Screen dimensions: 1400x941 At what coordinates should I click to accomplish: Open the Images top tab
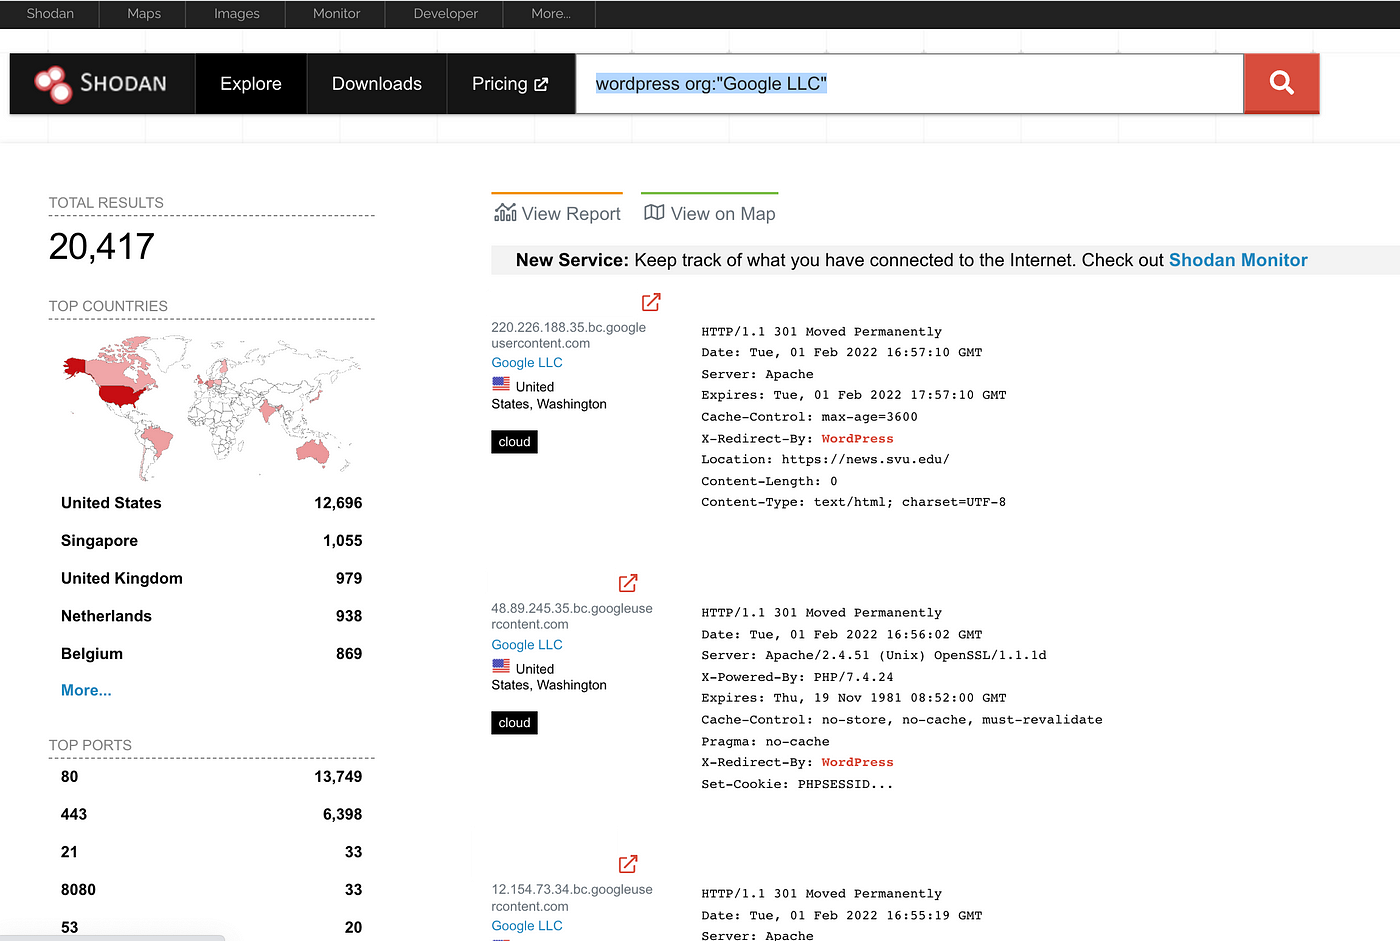pyautogui.click(x=237, y=14)
